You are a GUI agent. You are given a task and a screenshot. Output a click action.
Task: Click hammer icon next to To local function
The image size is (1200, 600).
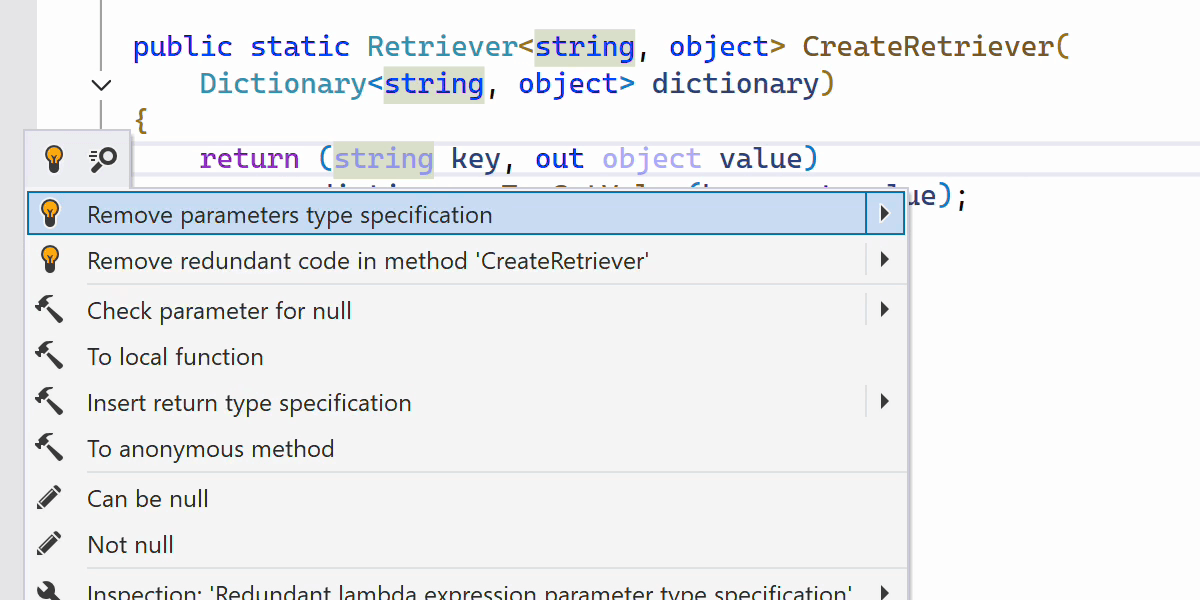click(50, 356)
